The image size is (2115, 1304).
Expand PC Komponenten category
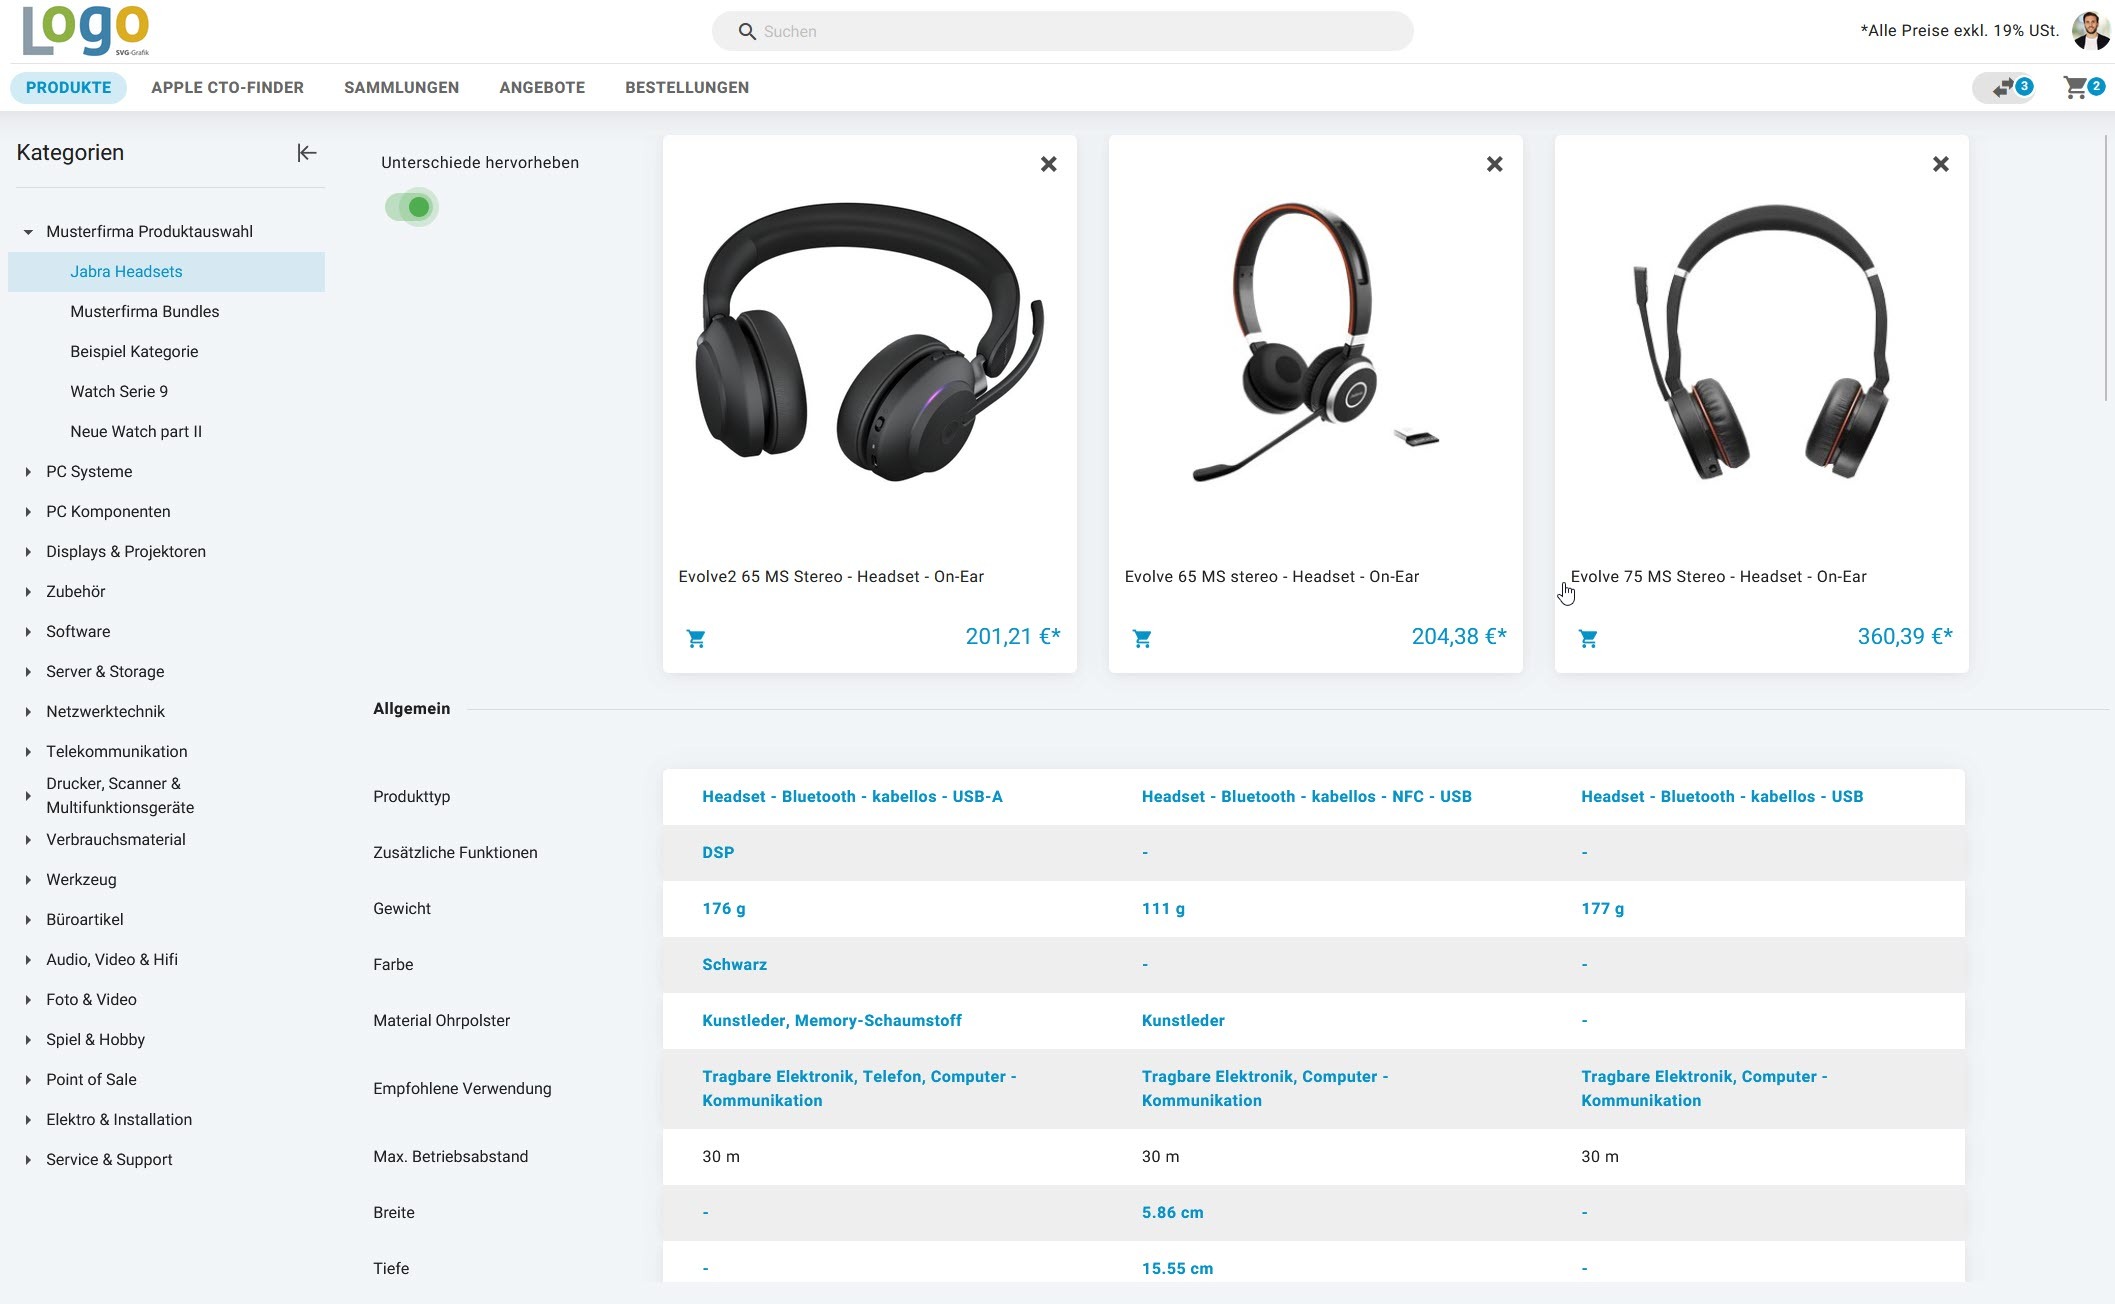pyautogui.click(x=28, y=512)
